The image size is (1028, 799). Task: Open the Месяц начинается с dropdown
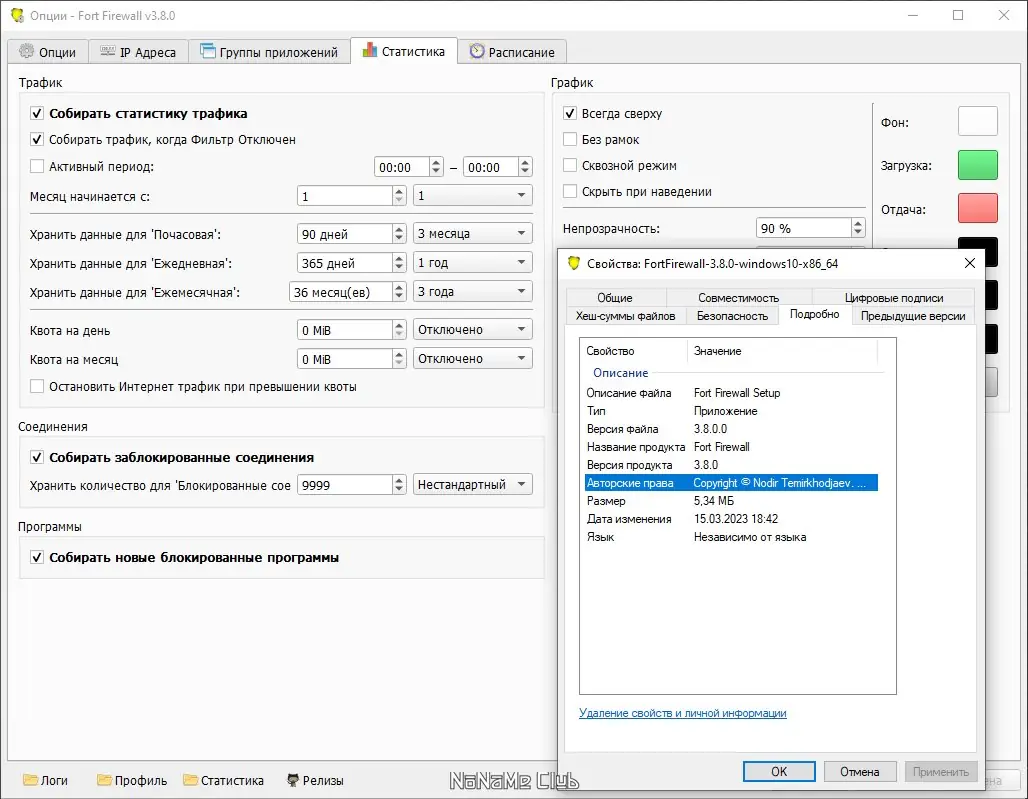tap(473, 195)
